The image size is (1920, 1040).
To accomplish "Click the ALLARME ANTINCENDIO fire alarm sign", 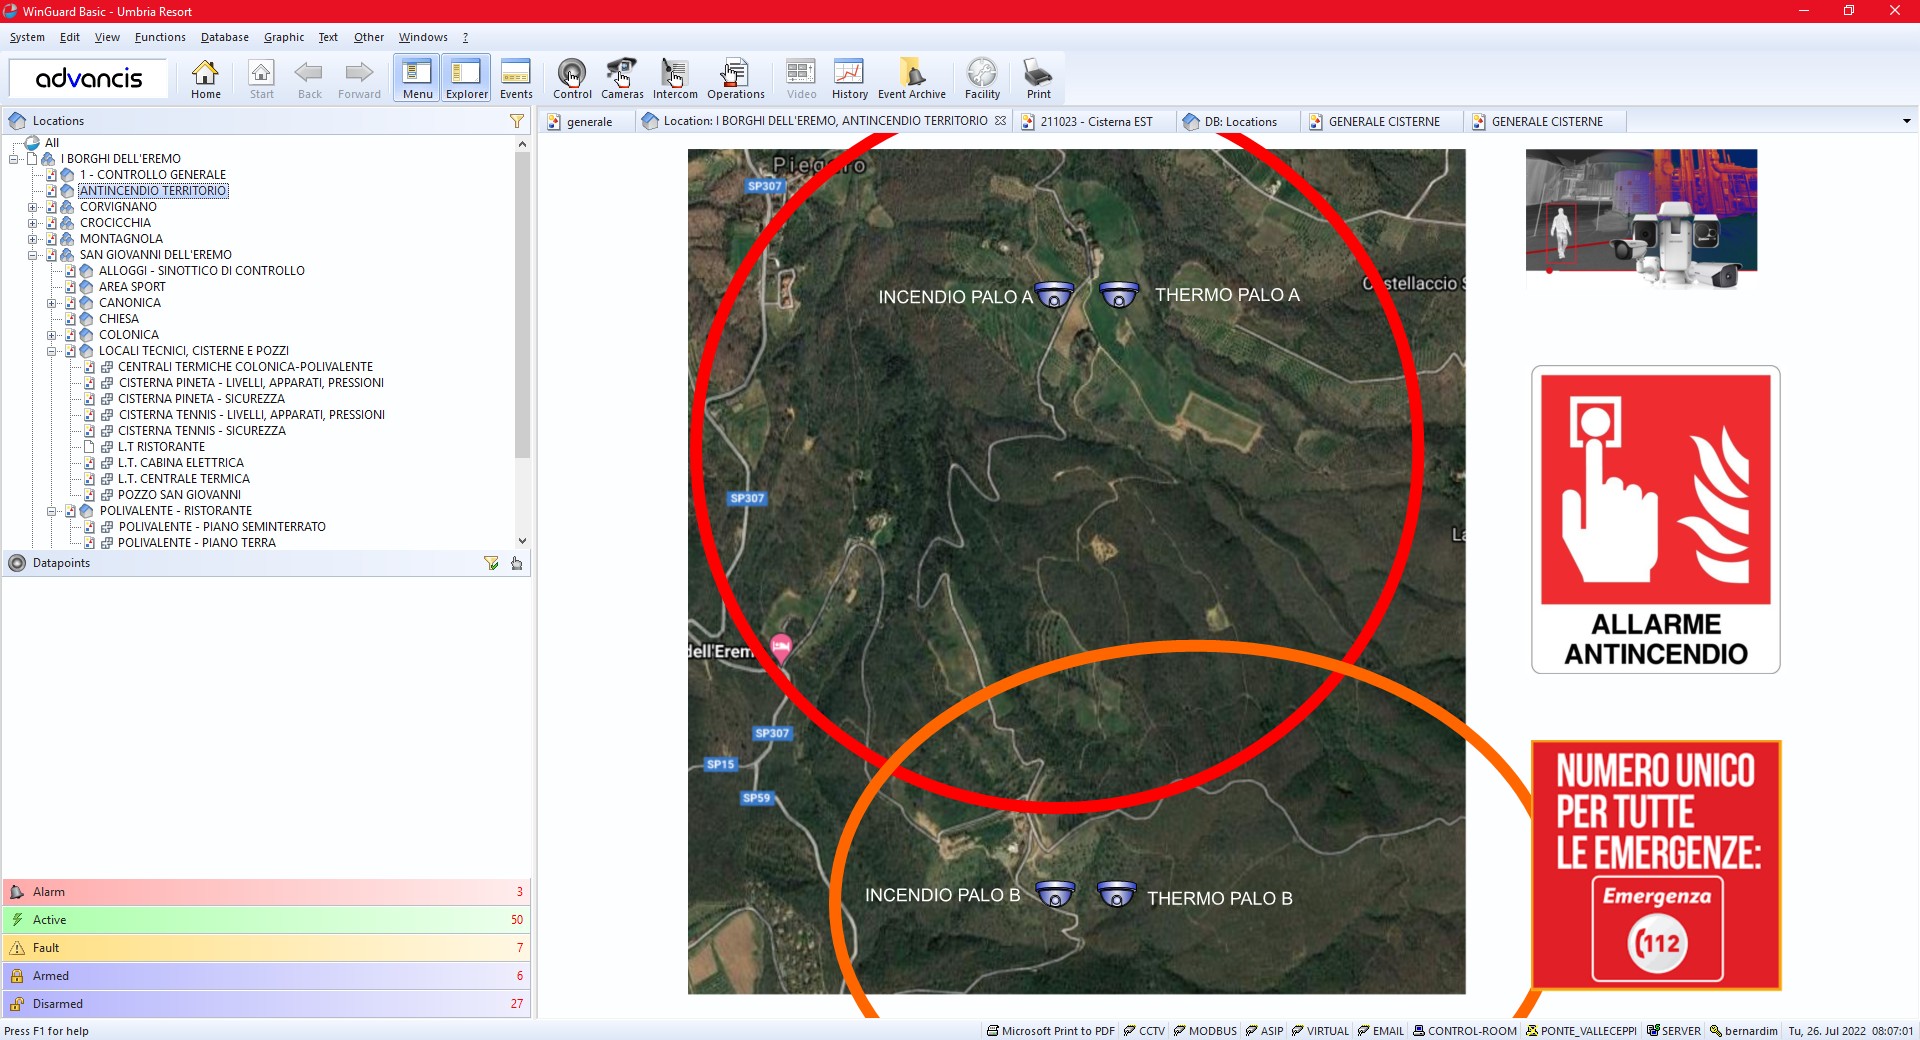I will tap(1656, 519).
